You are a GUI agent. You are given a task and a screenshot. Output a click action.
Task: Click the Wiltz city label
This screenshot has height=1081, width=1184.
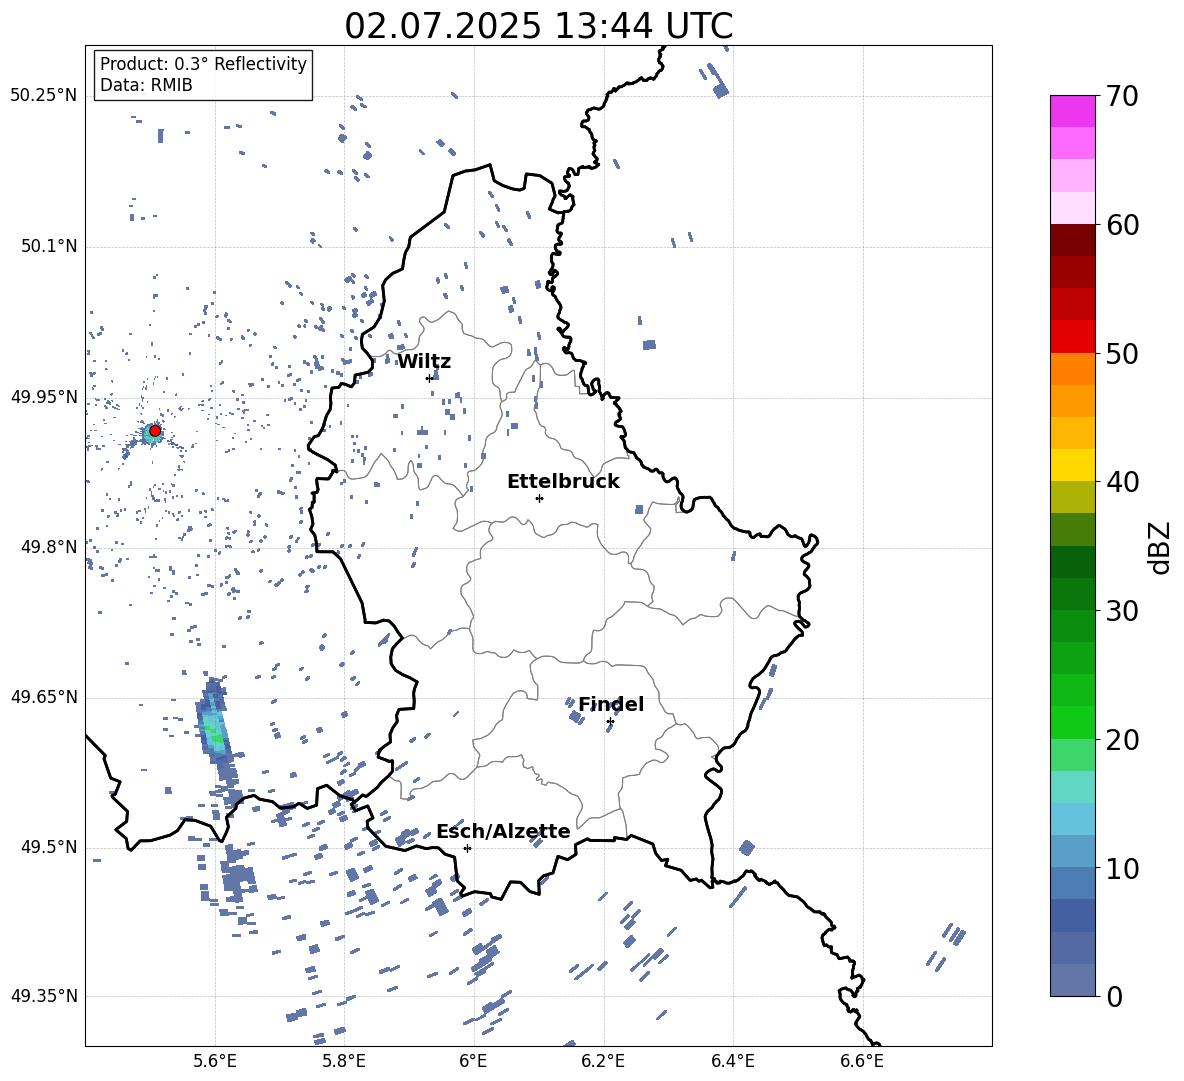[424, 362]
